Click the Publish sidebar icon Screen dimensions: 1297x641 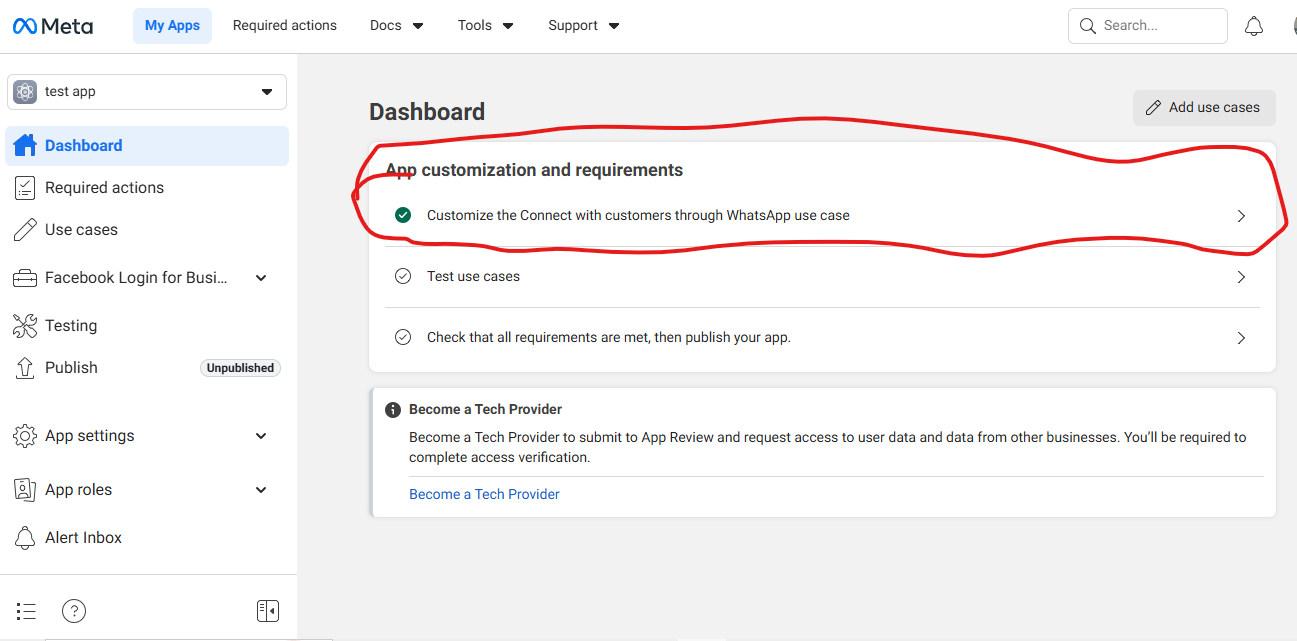(x=24, y=367)
